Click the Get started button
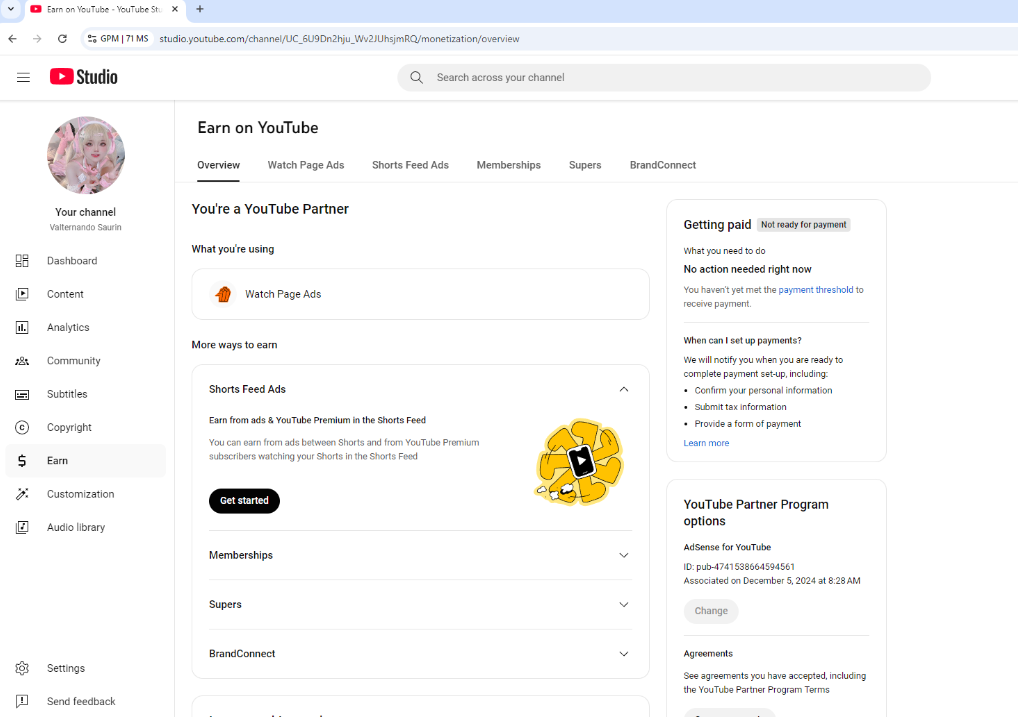 click(244, 501)
